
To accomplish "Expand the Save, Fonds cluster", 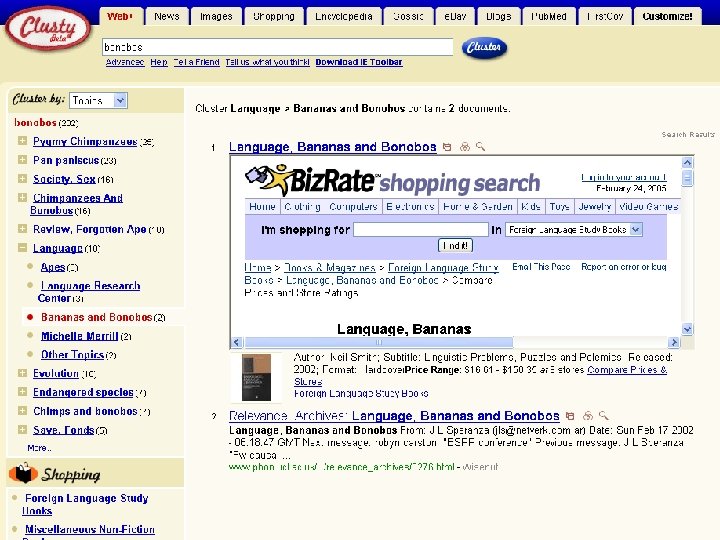I will 22,429.
